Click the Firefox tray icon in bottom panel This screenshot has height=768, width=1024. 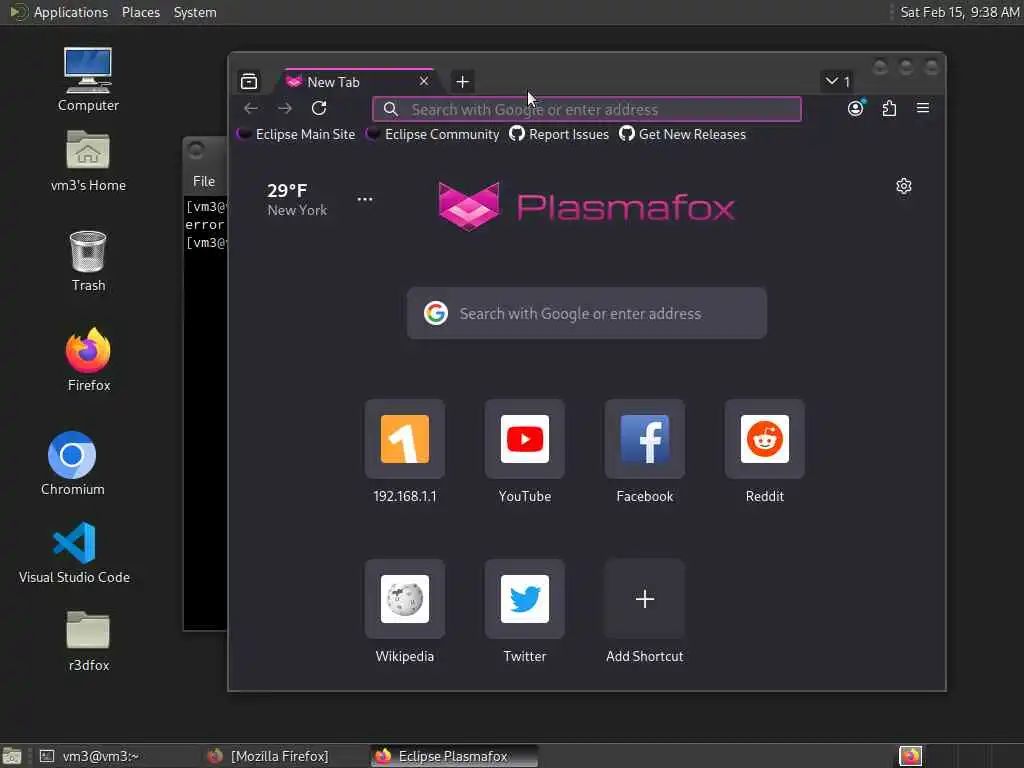[x=910, y=756]
